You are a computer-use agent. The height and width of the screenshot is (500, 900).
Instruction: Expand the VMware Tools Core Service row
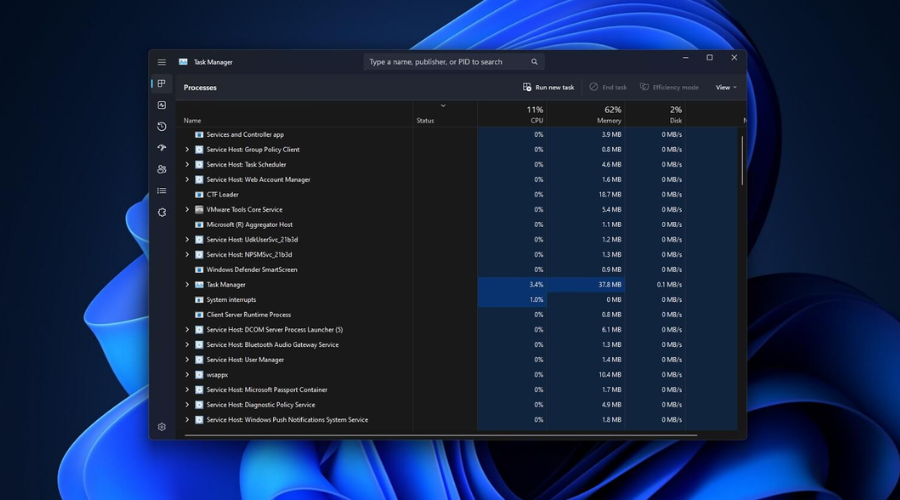187,210
